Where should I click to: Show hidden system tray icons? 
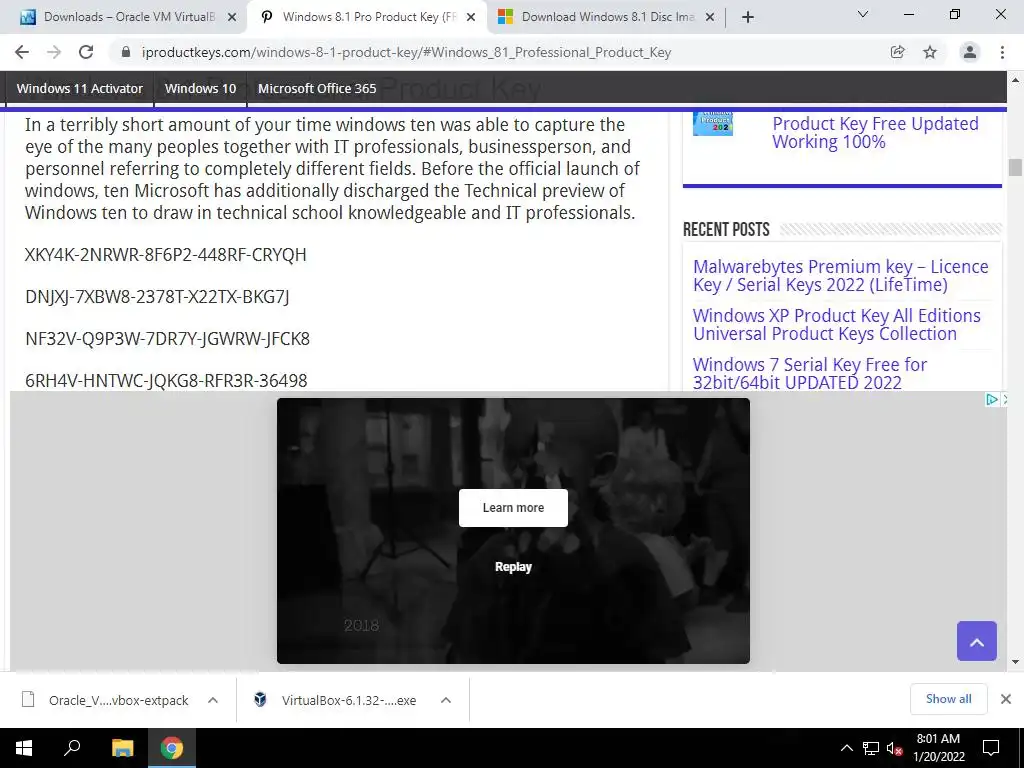click(846, 748)
